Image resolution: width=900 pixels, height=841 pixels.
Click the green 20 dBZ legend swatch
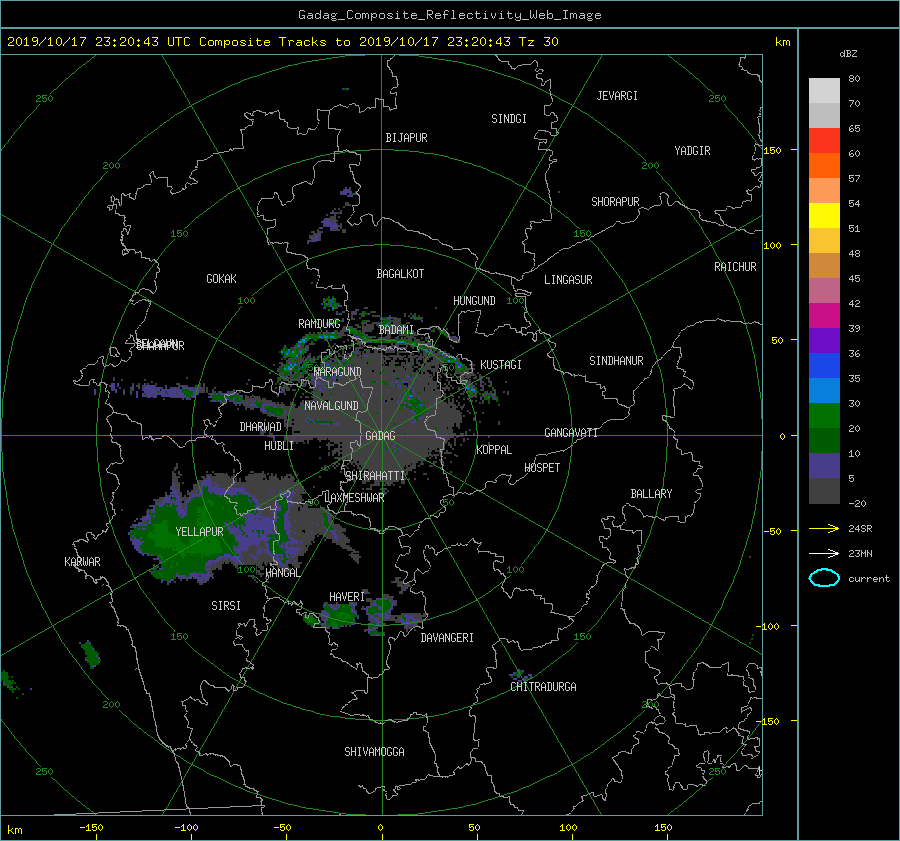pyautogui.click(x=824, y=416)
